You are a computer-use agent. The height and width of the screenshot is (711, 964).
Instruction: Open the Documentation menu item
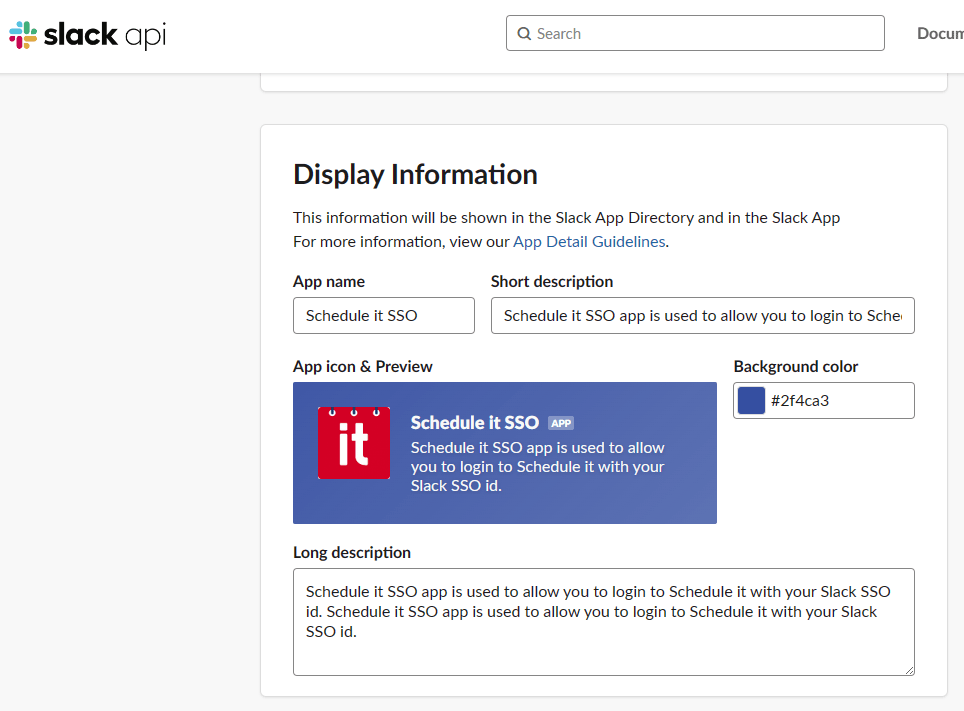(x=940, y=33)
